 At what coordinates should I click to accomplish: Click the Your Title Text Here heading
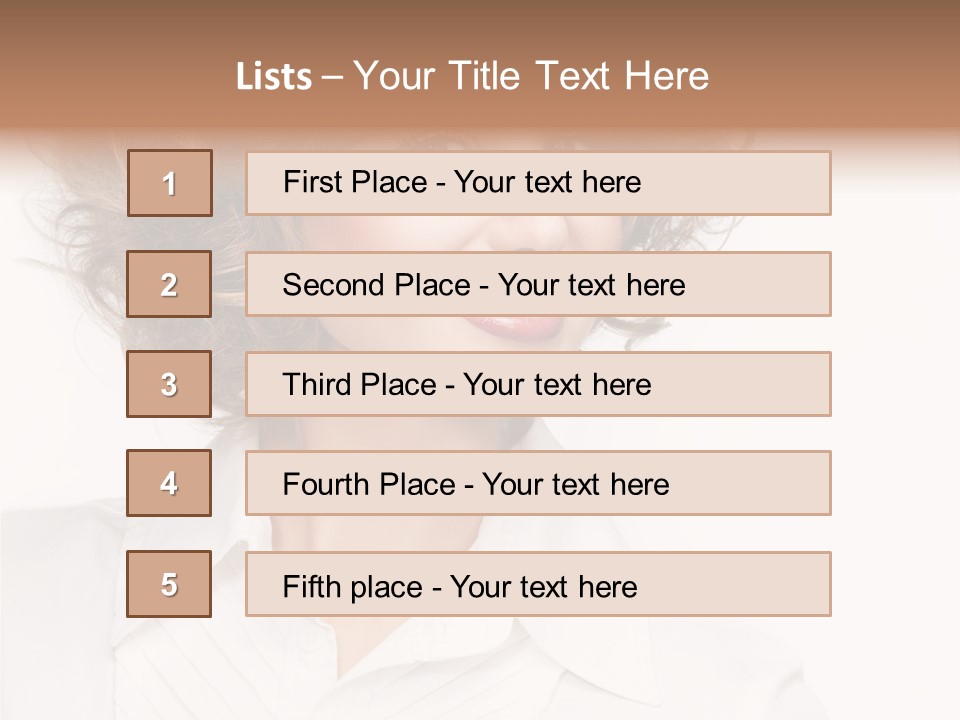(531, 76)
